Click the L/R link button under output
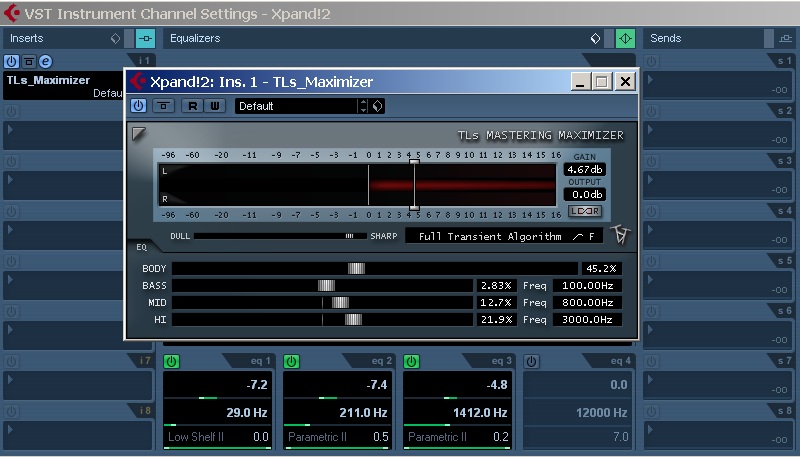Viewport: 800px width, 457px height. [x=585, y=211]
